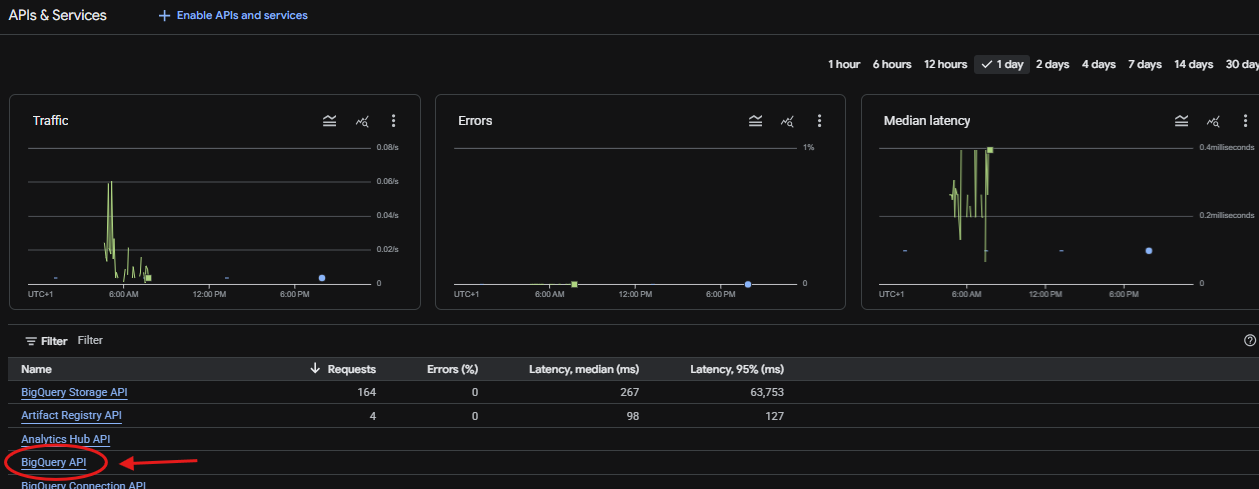Click Enable APIs and services

(233, 16)
